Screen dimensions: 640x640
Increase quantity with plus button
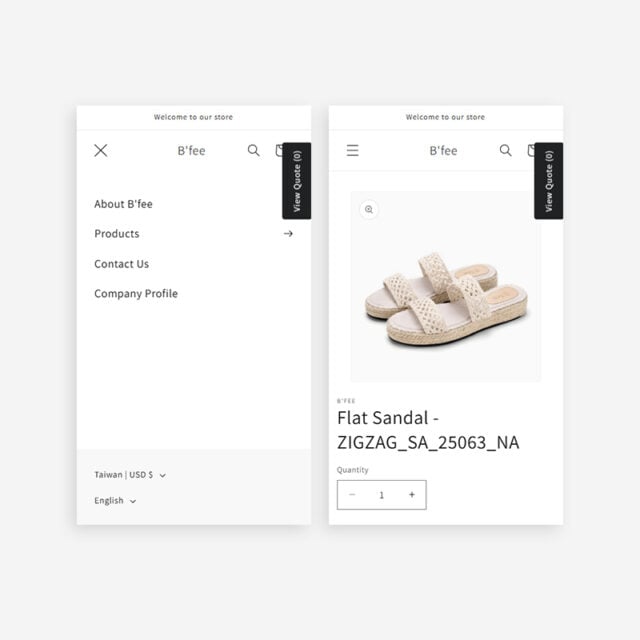[412, 495]
